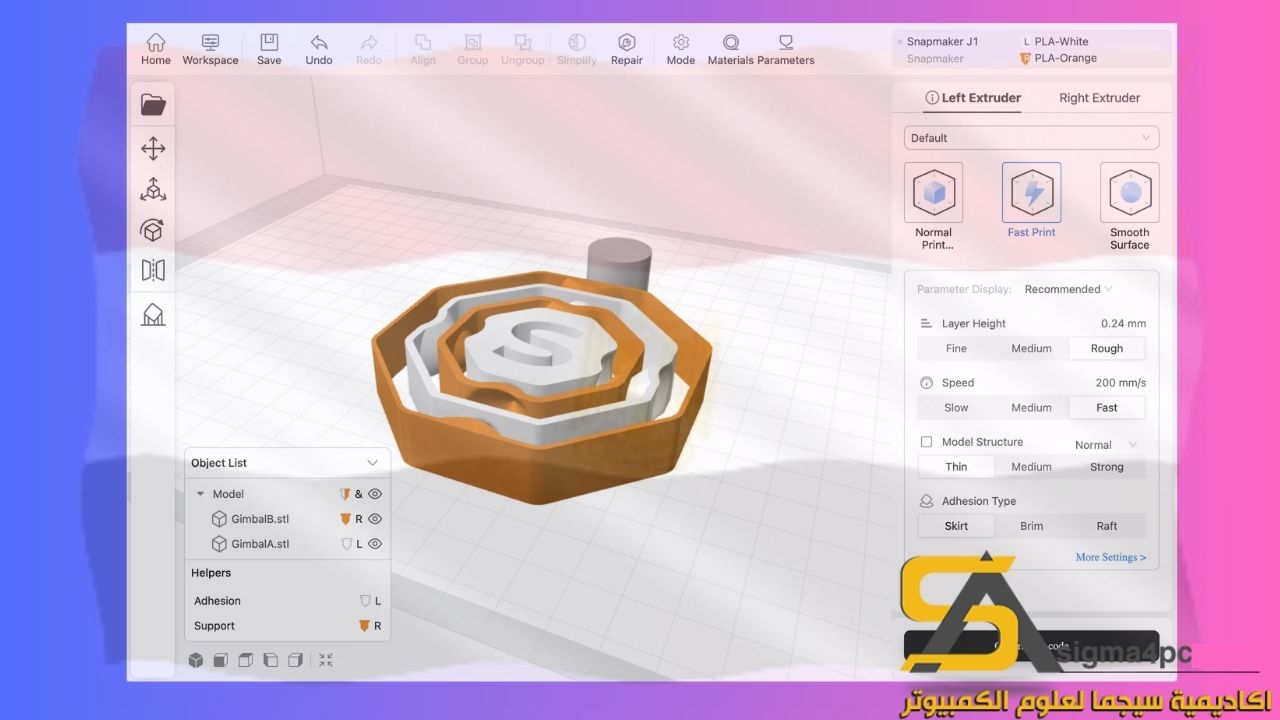Select the fifth cube view icon
Image resolution: width=1280 pixels, height=720 pixels.
295,660
